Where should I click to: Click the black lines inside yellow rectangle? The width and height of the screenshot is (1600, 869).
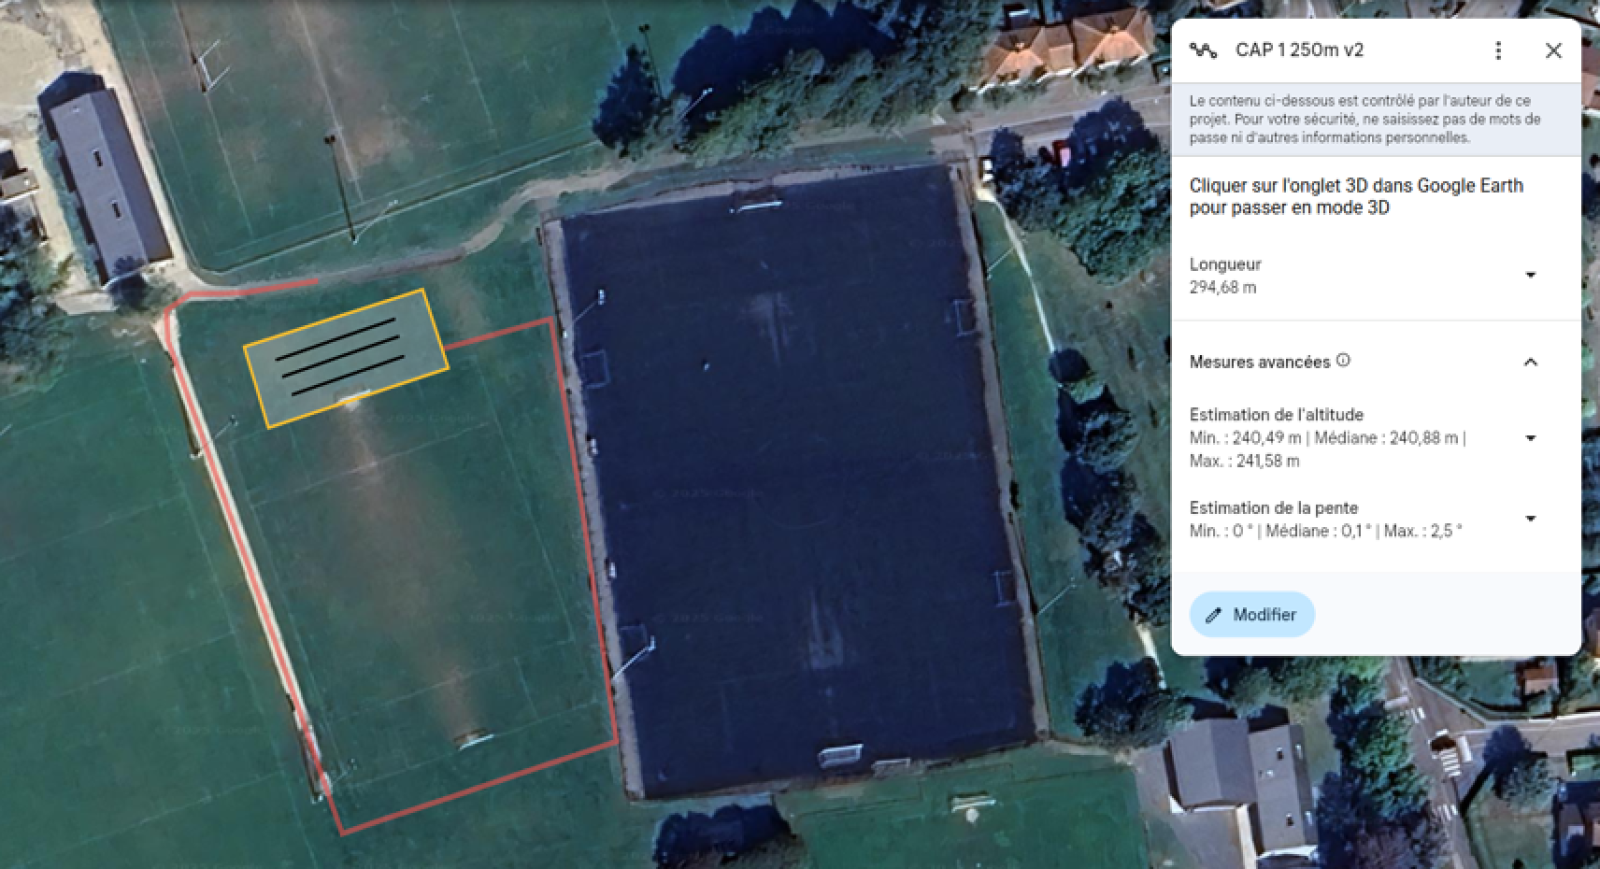coord(340,355)
